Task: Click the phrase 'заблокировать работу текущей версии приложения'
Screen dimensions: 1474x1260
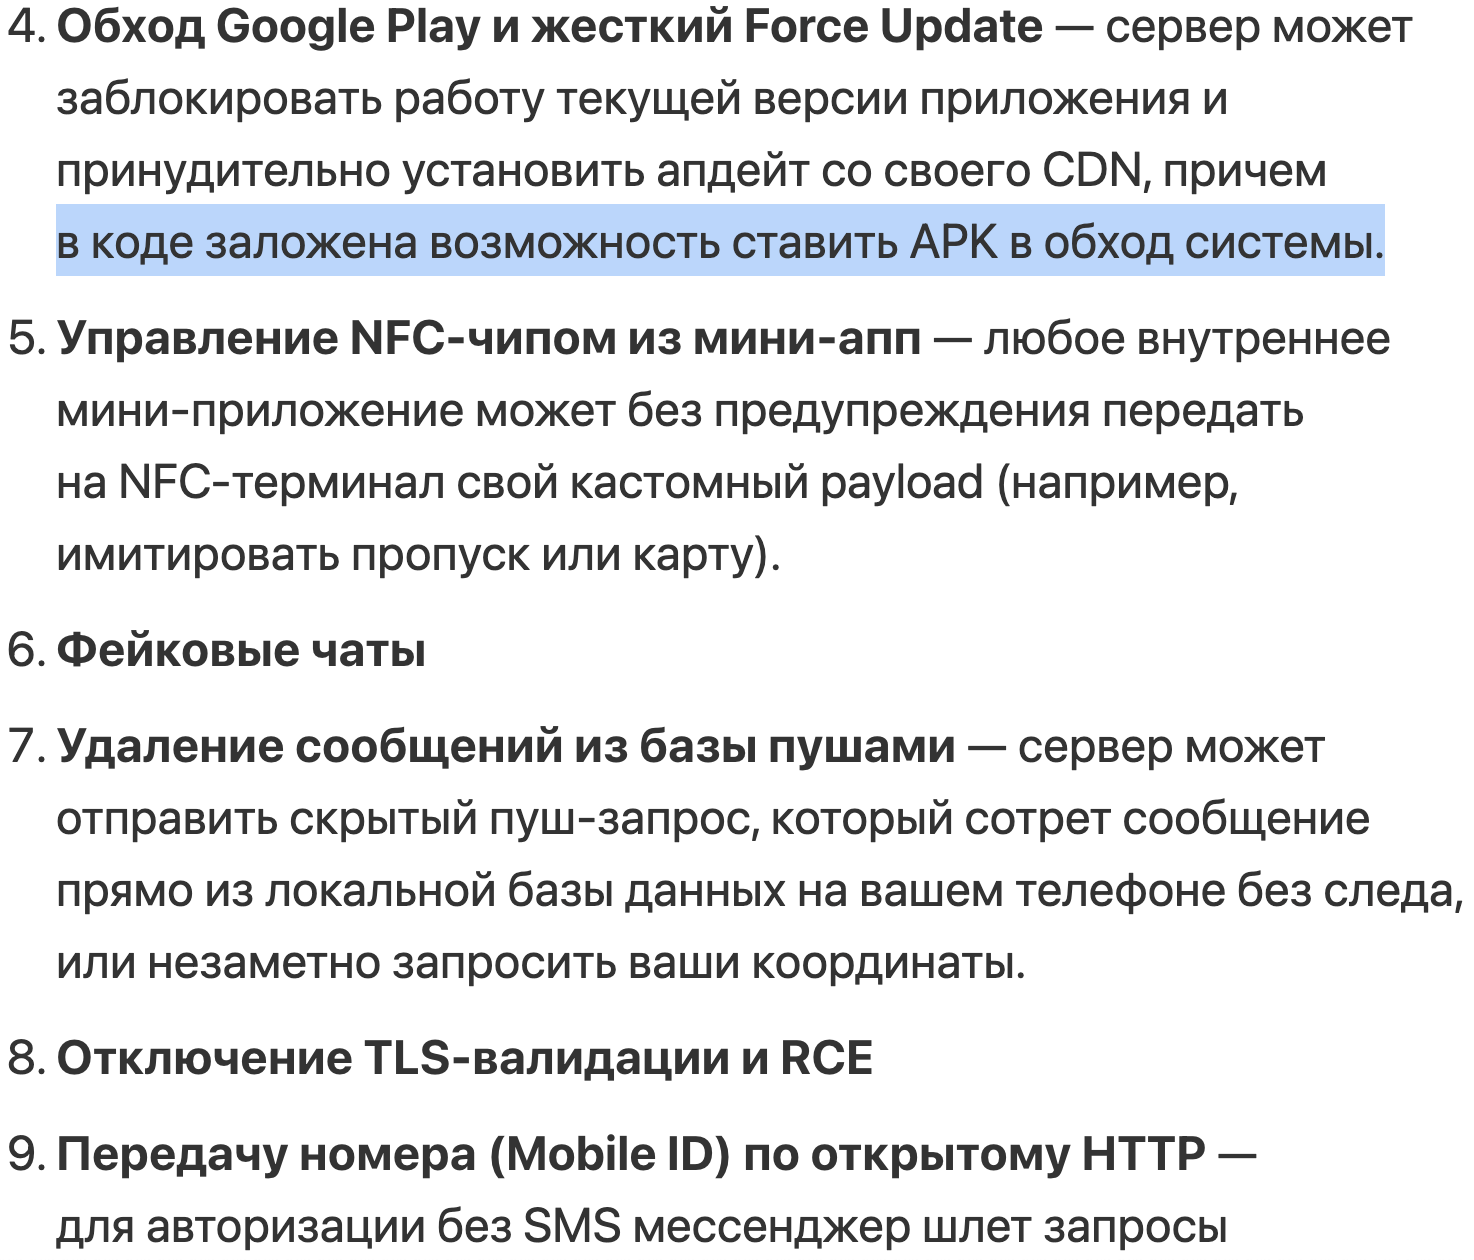Action: pyautogui.click(x=623, y=99)
